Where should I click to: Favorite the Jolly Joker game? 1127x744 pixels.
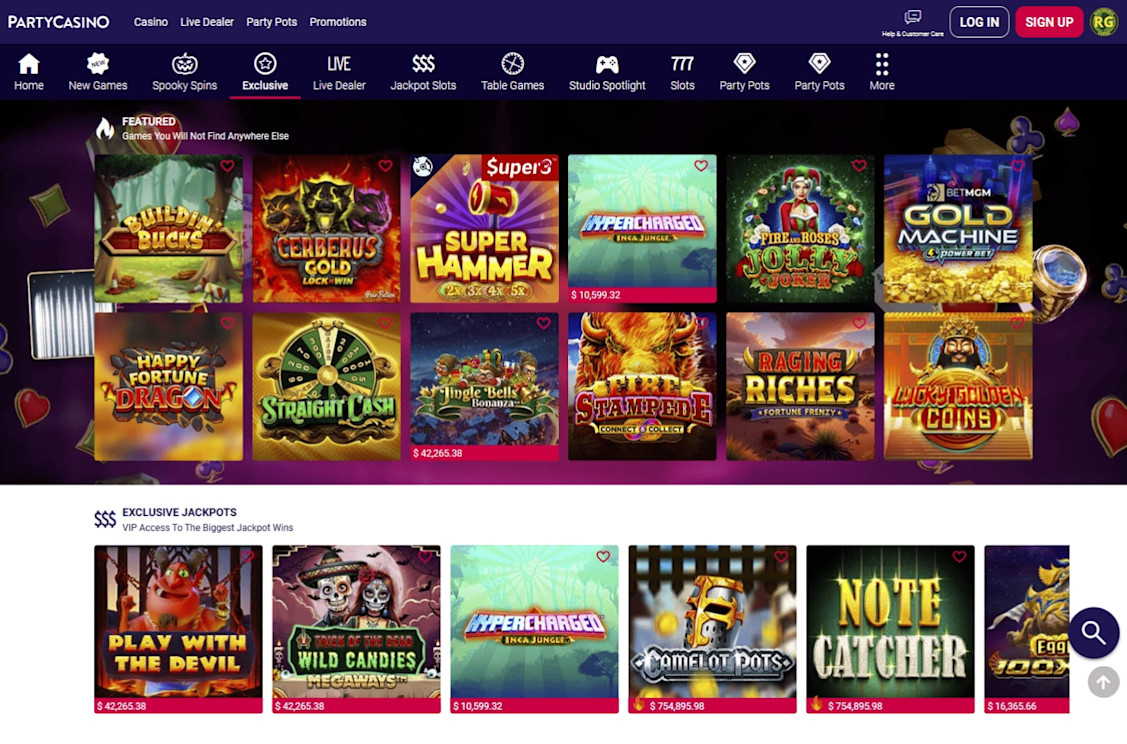859,166
